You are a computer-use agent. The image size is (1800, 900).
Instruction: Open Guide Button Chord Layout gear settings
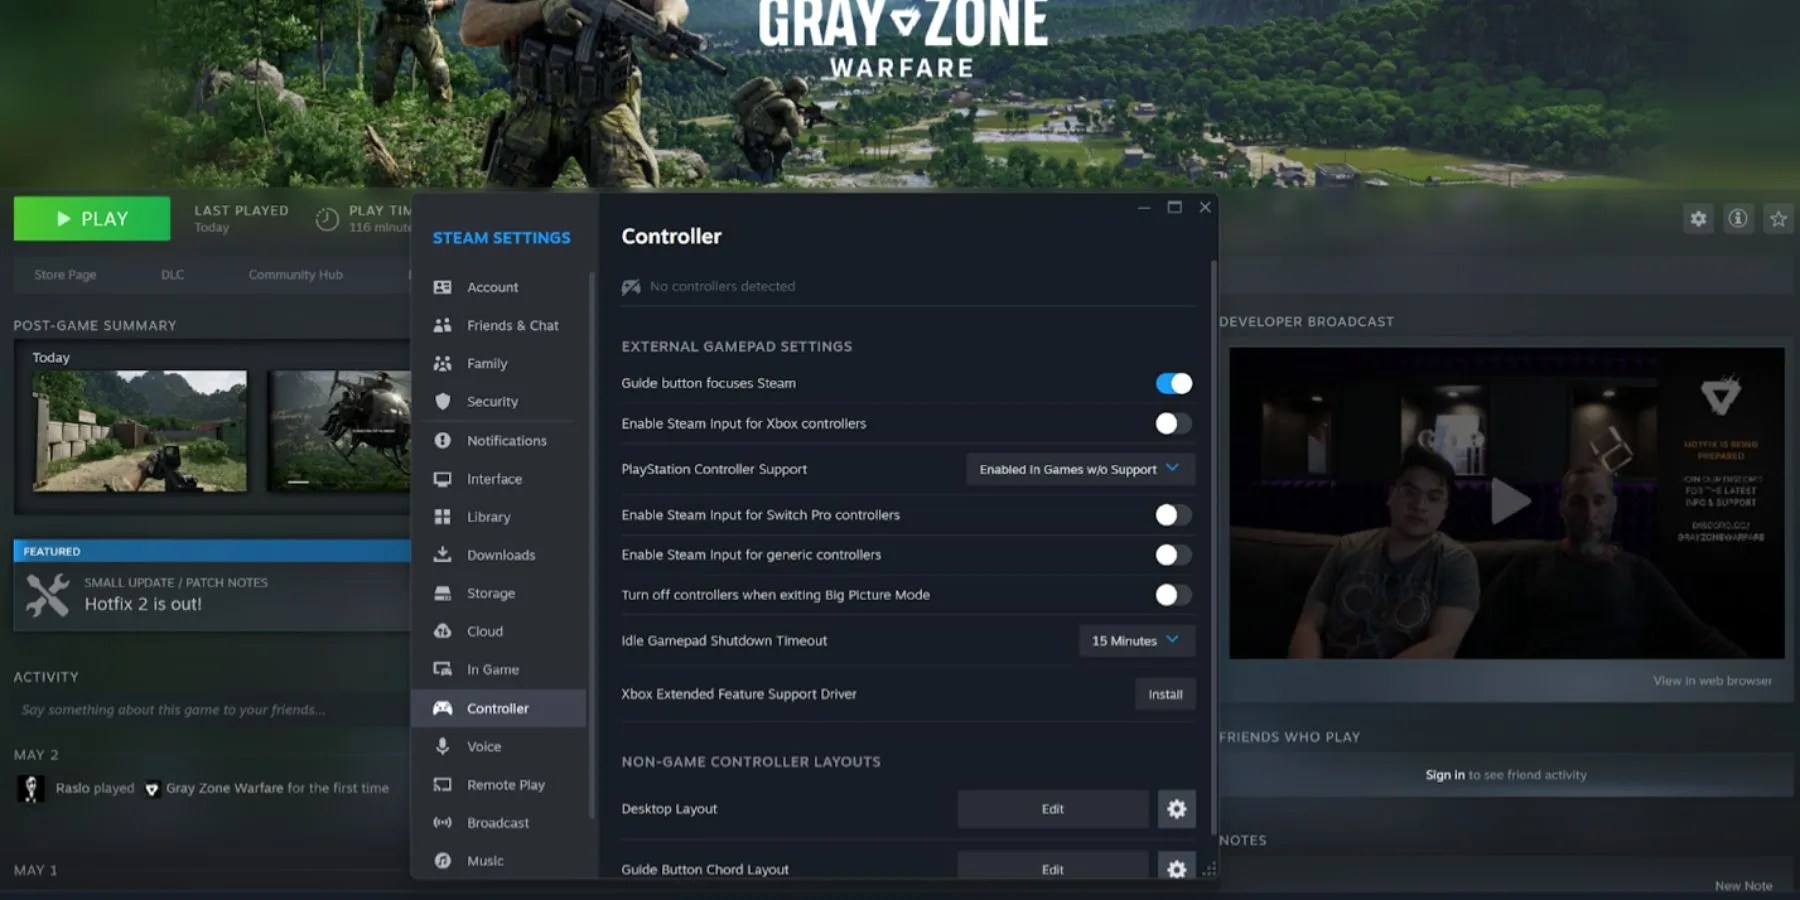coord(1176,868)
